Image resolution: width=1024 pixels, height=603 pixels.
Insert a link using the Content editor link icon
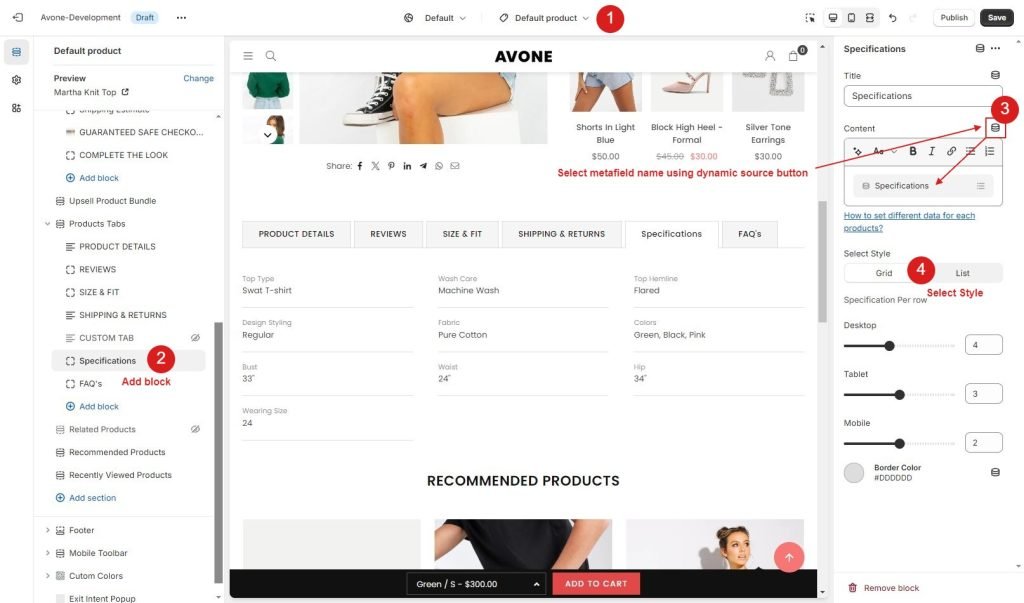pos(951,151)
